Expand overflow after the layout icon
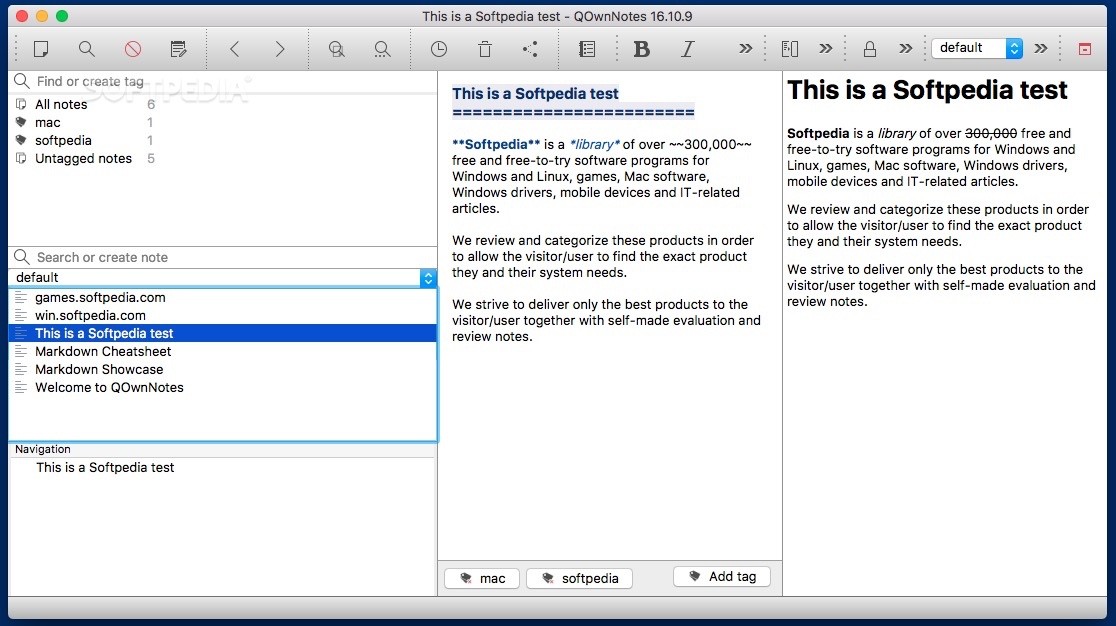 (826, 48)
